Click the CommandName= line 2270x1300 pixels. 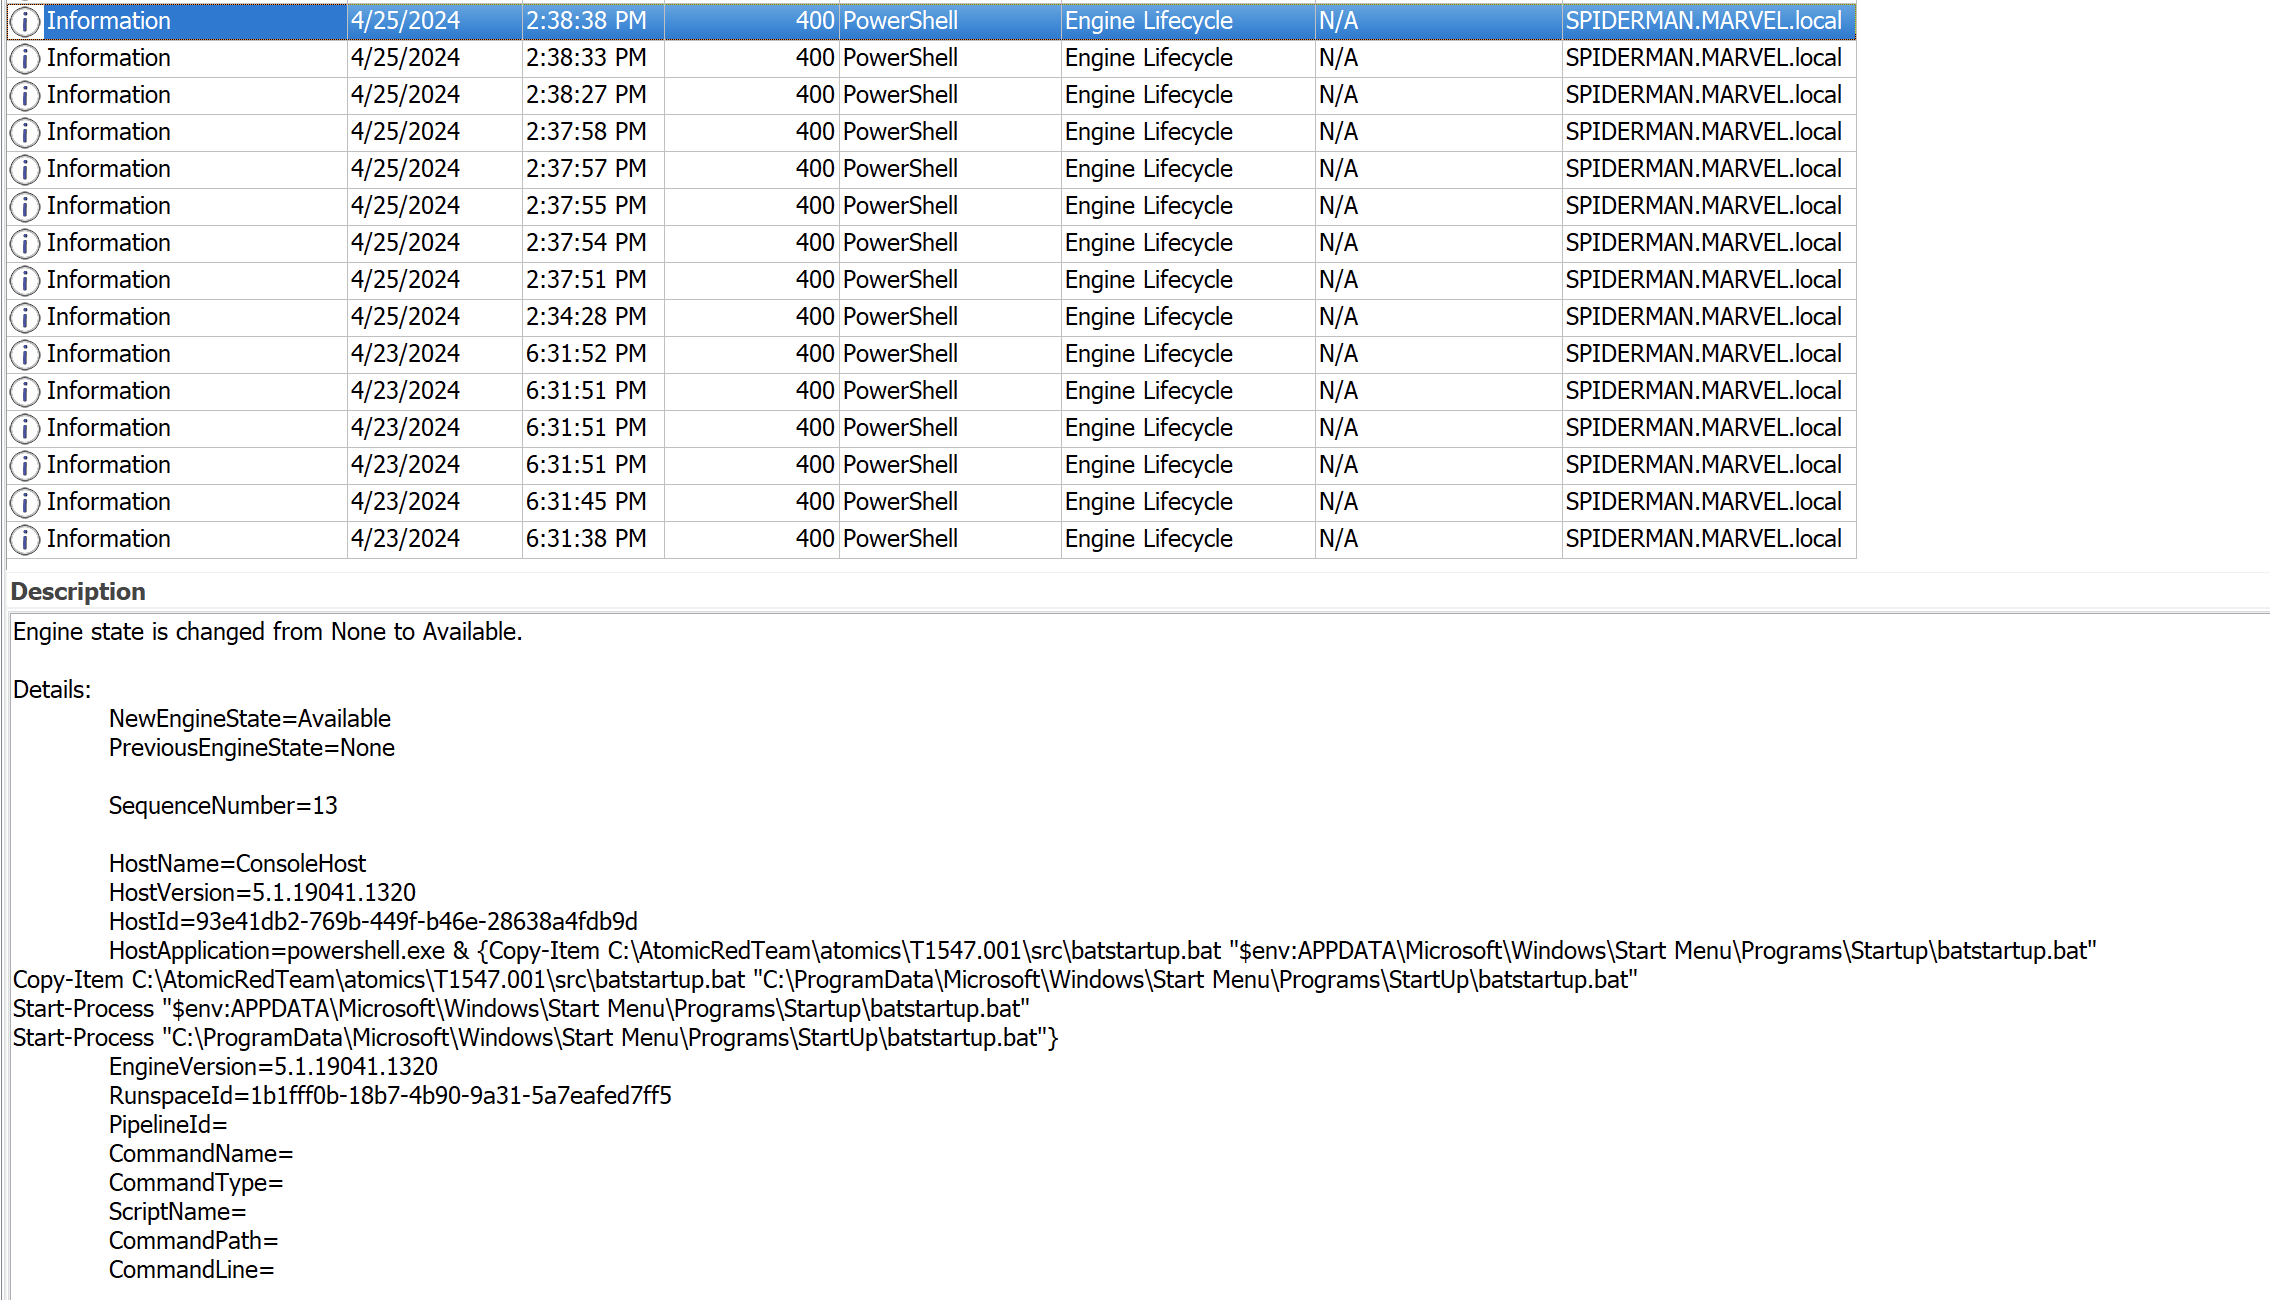(201, 1154)
